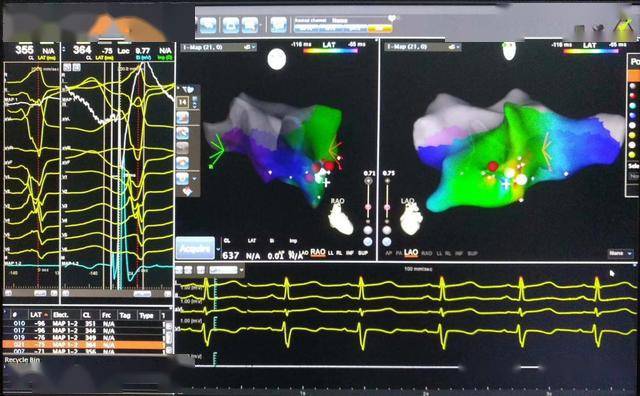Click the upper round button below left slider

[368, 230]
